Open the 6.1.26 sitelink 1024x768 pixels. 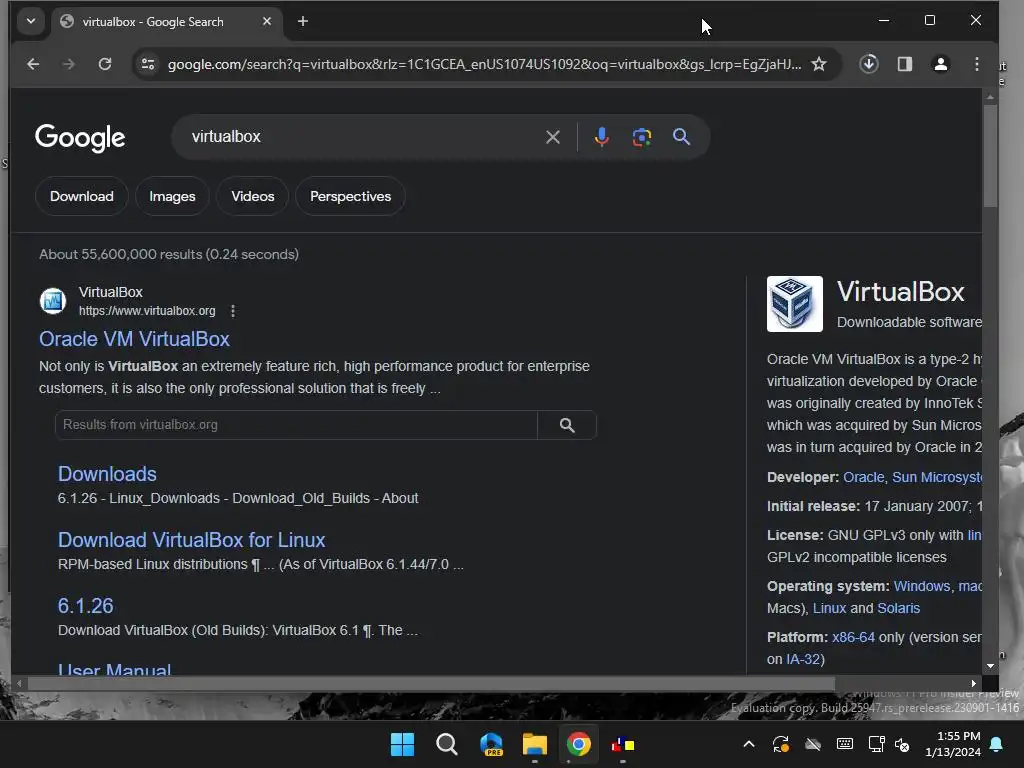[x=86, y=605]
